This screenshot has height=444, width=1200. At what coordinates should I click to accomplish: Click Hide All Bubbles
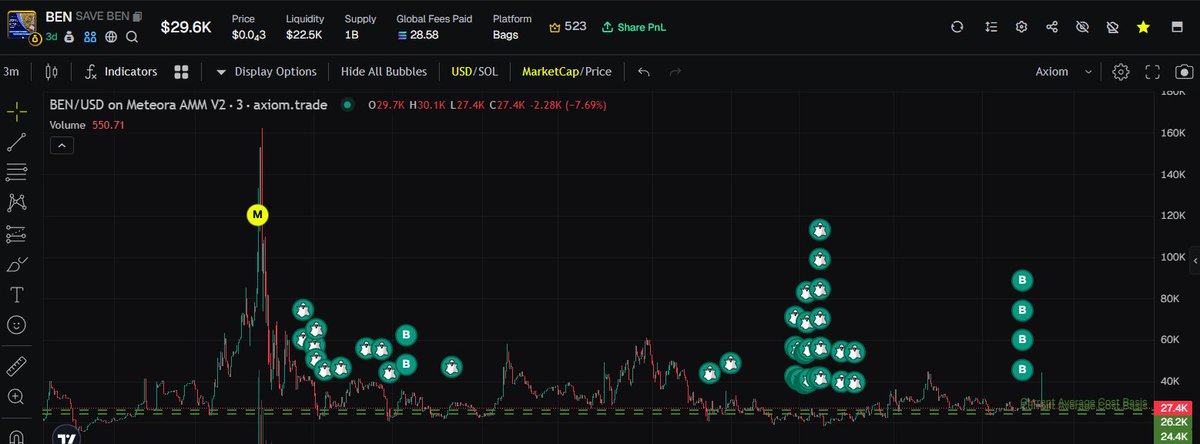(384, 72)
